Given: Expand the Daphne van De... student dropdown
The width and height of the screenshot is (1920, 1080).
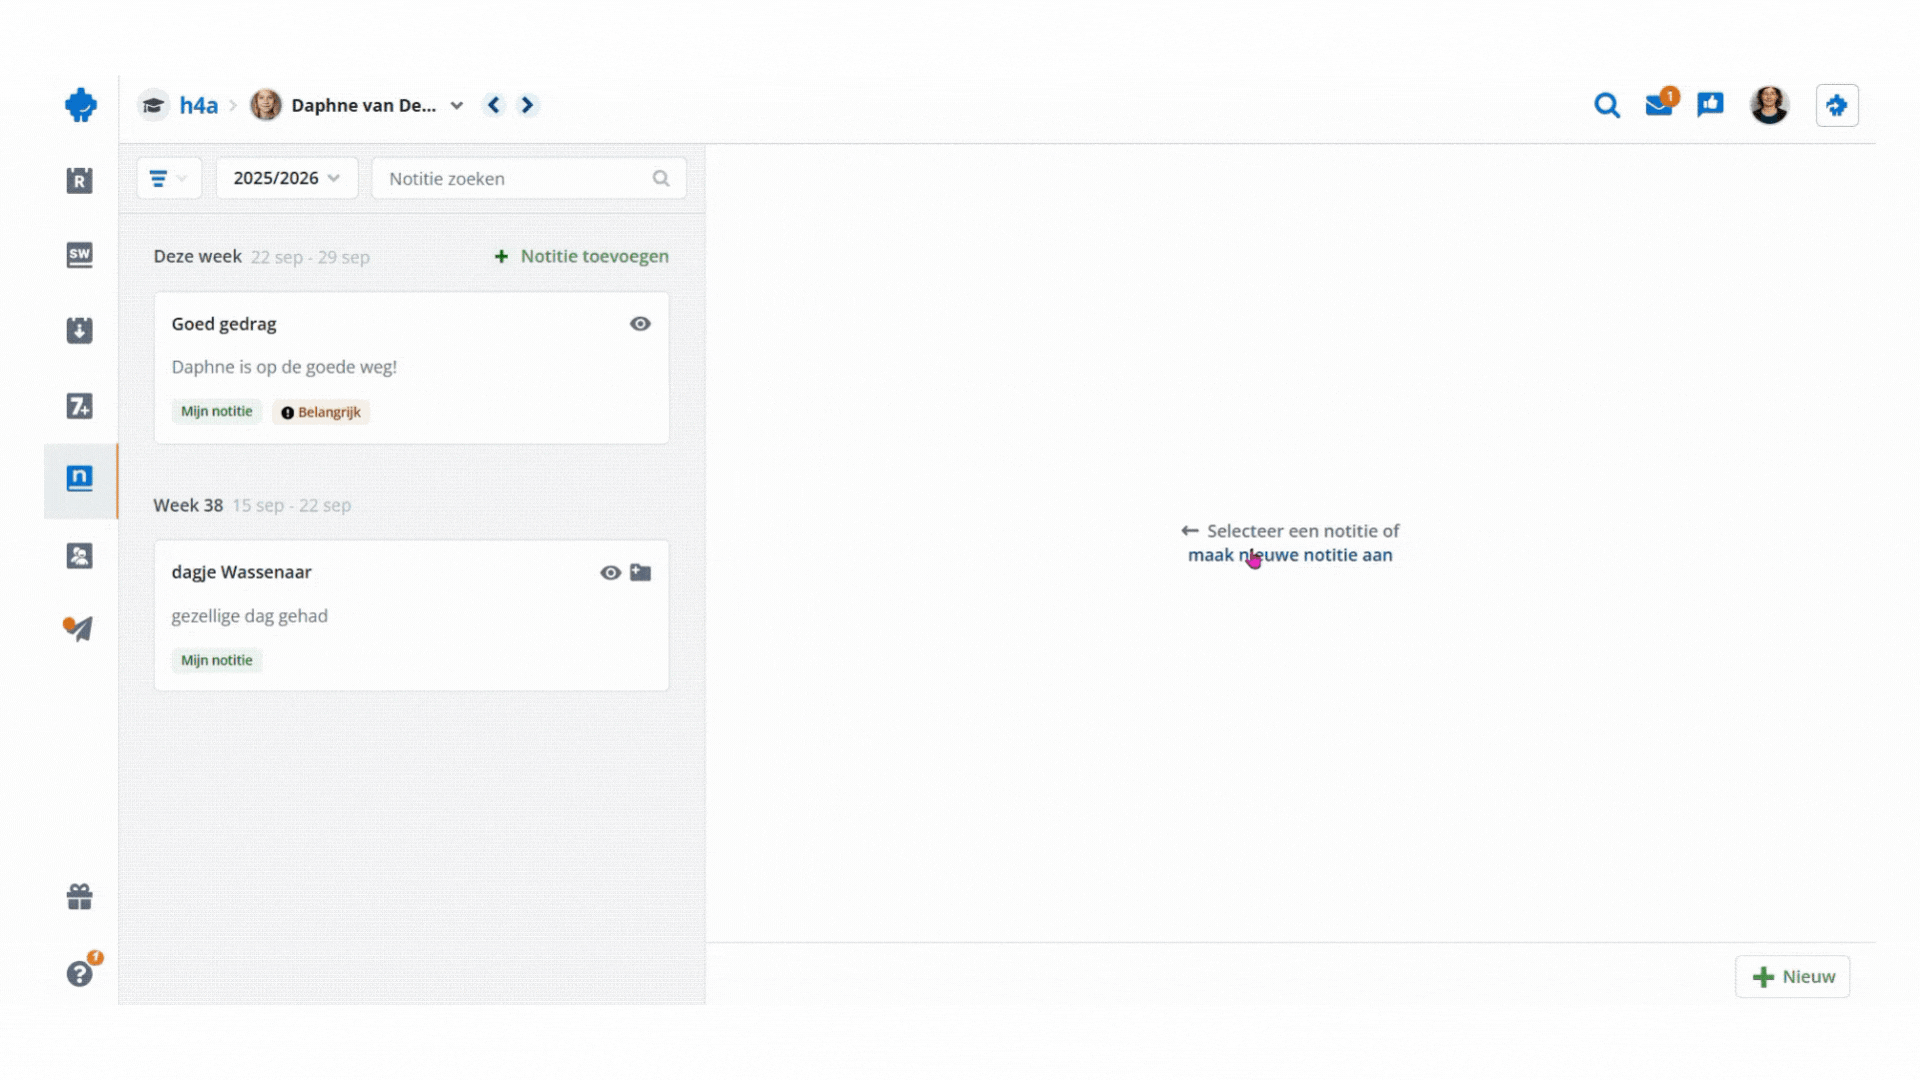Looking at the screenshot, I should (457, 105).
